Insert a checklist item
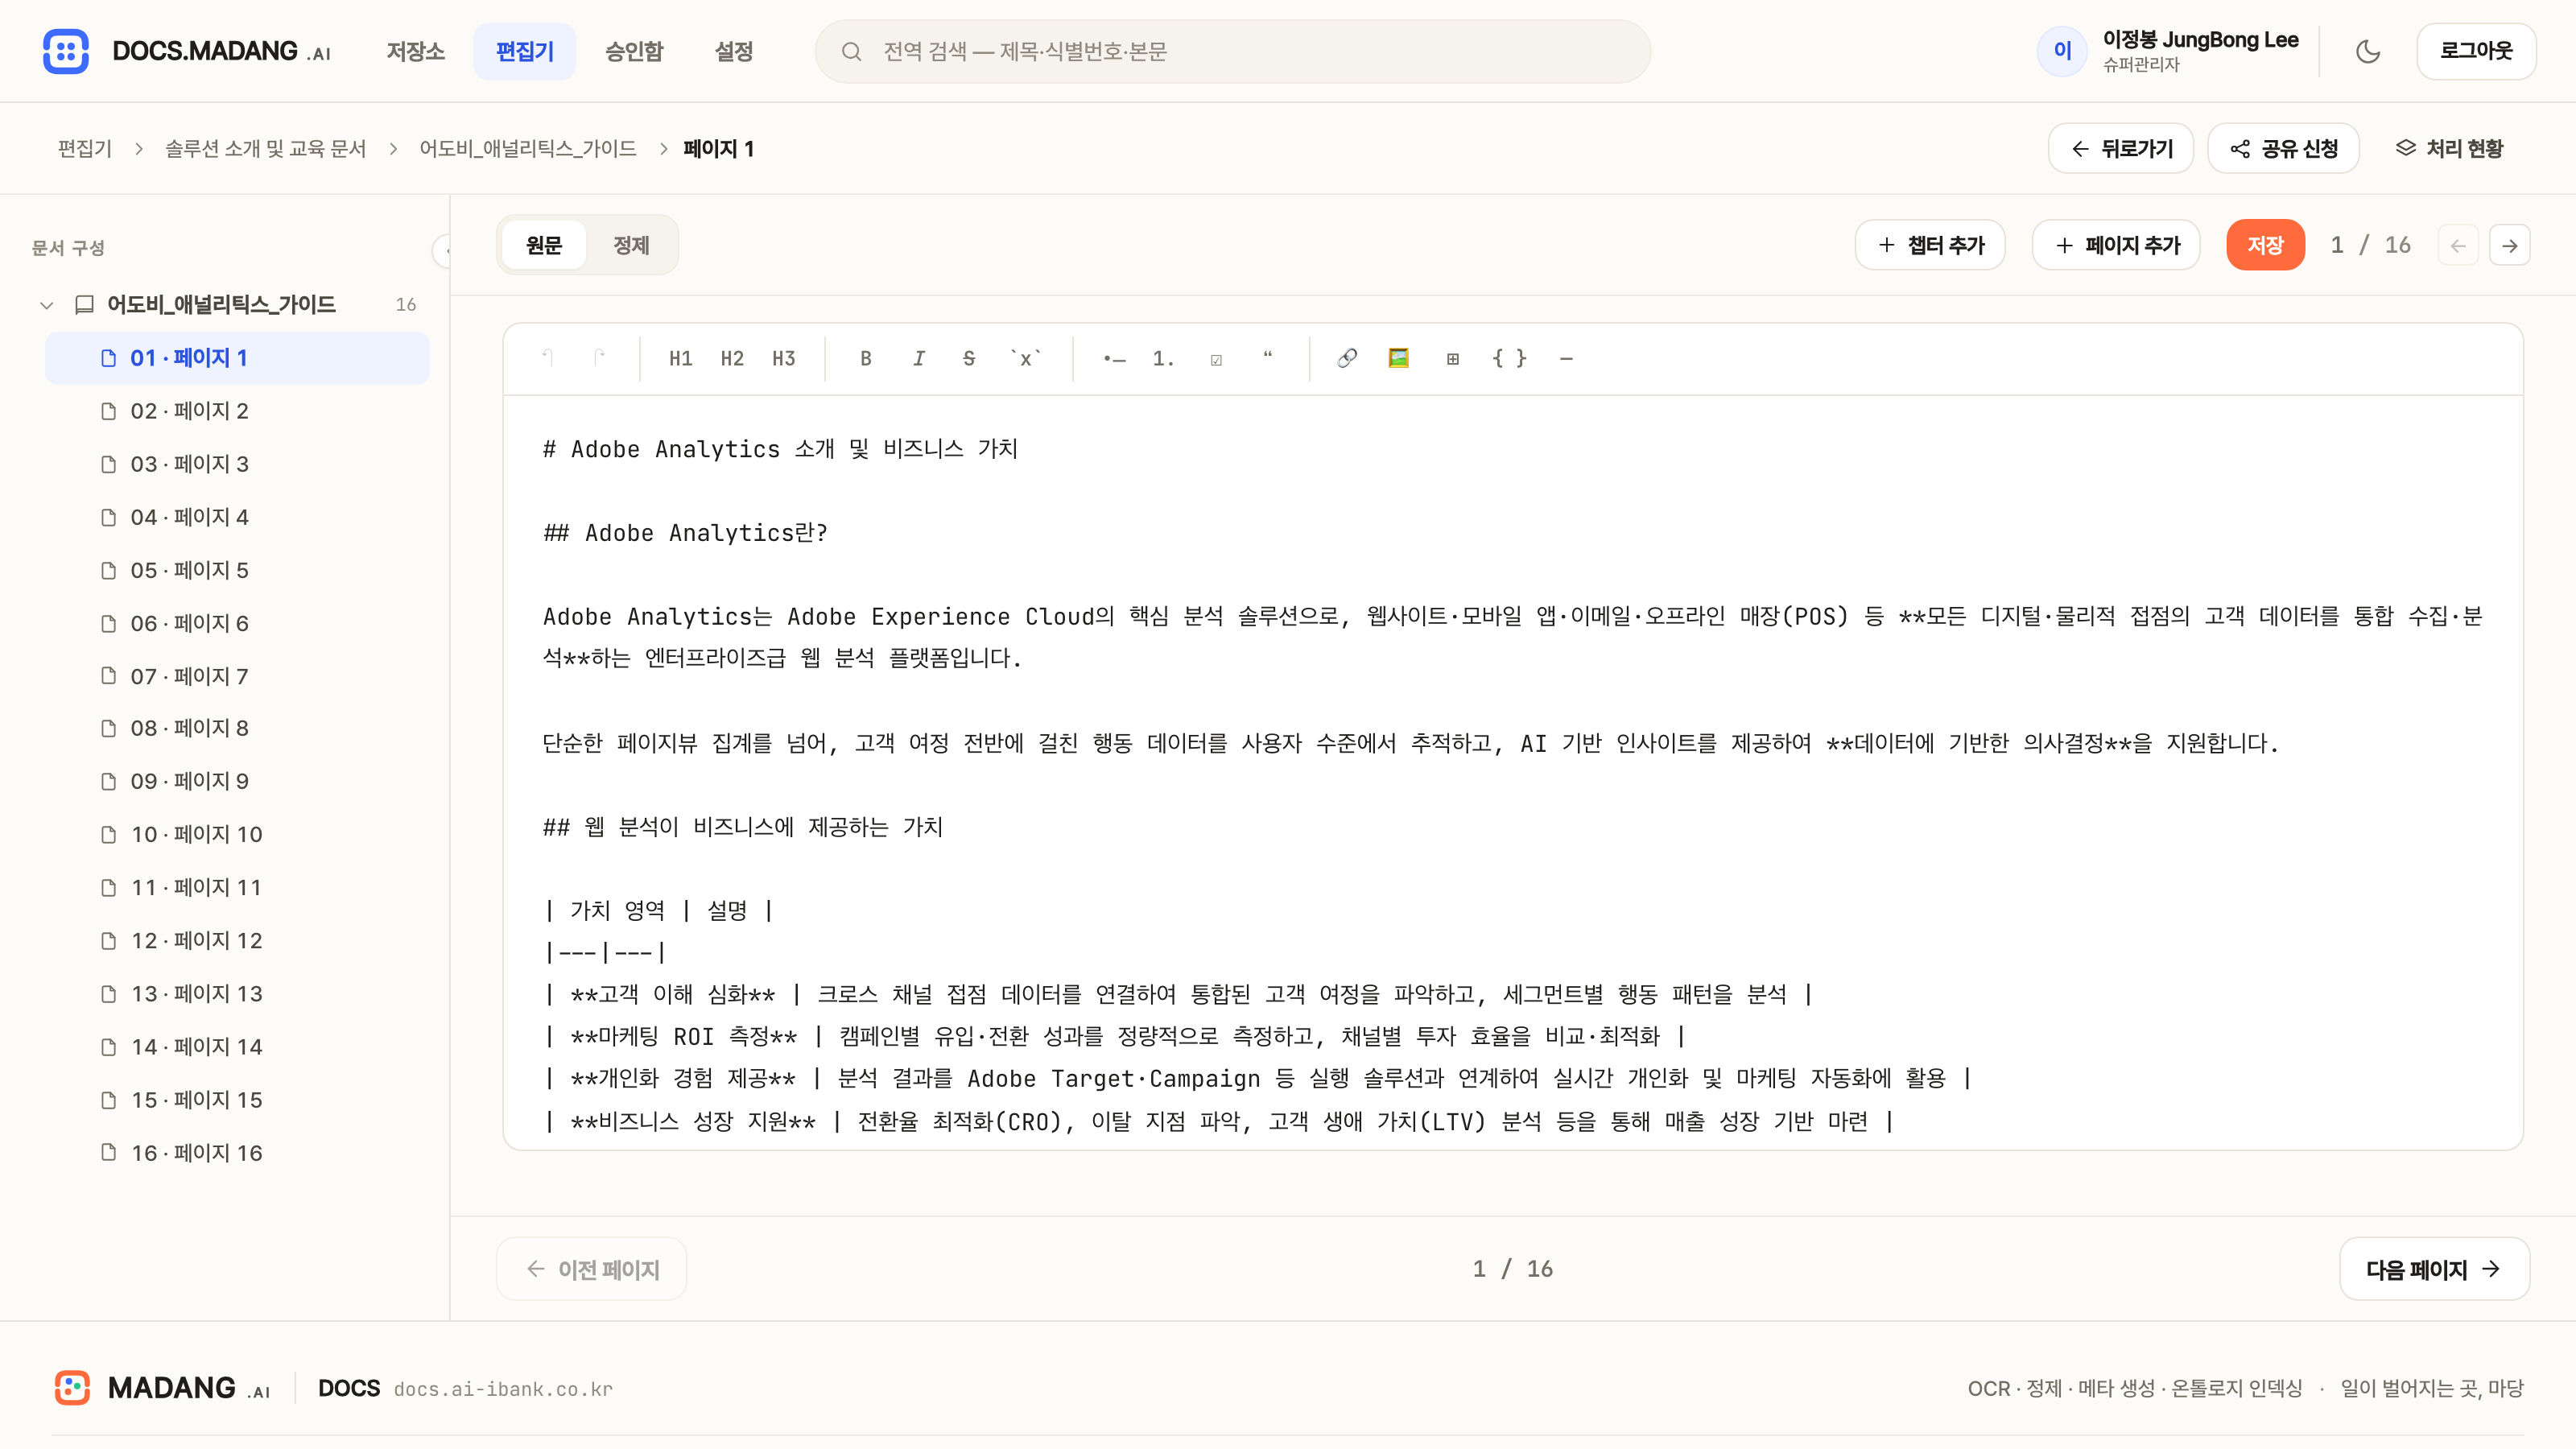The width and height of the screenshot is (2576, 1449). tap(1216, 359)
